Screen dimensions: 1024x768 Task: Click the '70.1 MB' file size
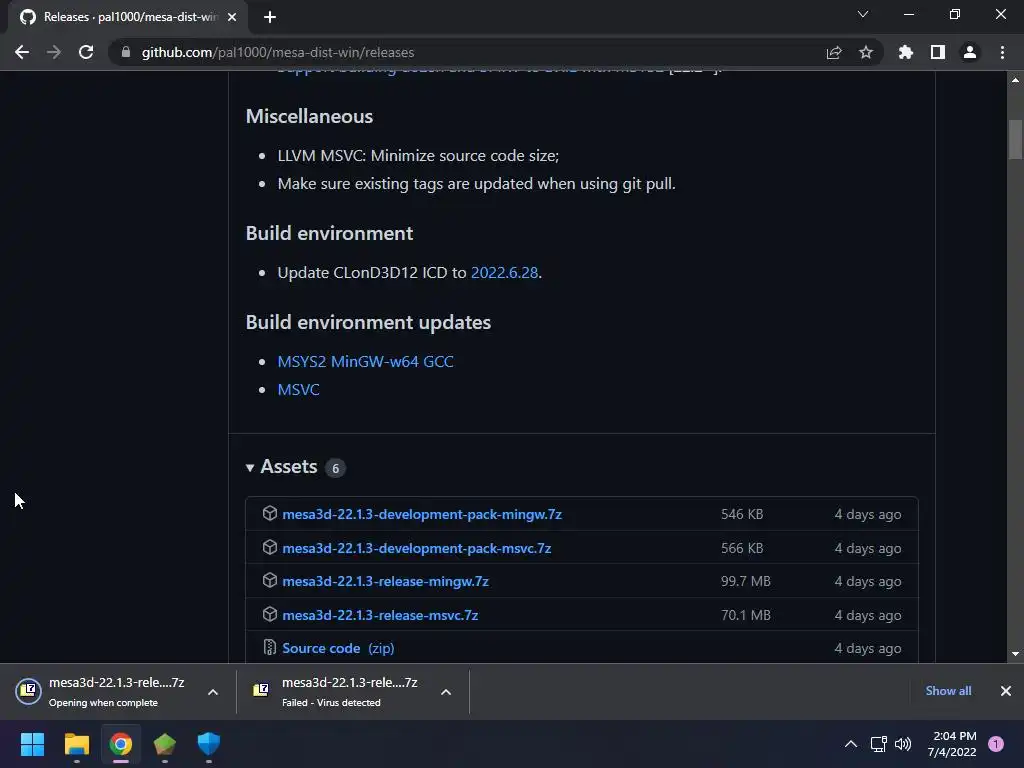746,615
